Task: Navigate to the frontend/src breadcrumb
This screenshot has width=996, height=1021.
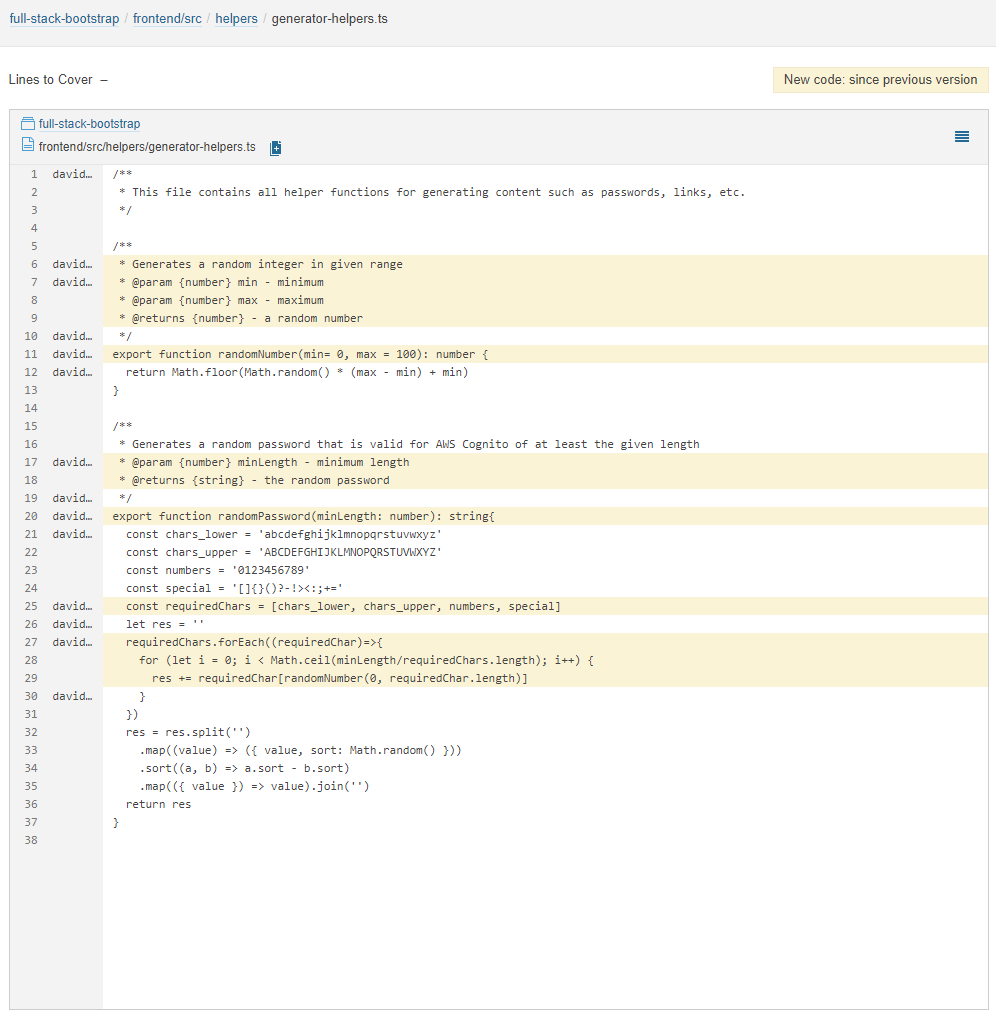Action: 167,18
